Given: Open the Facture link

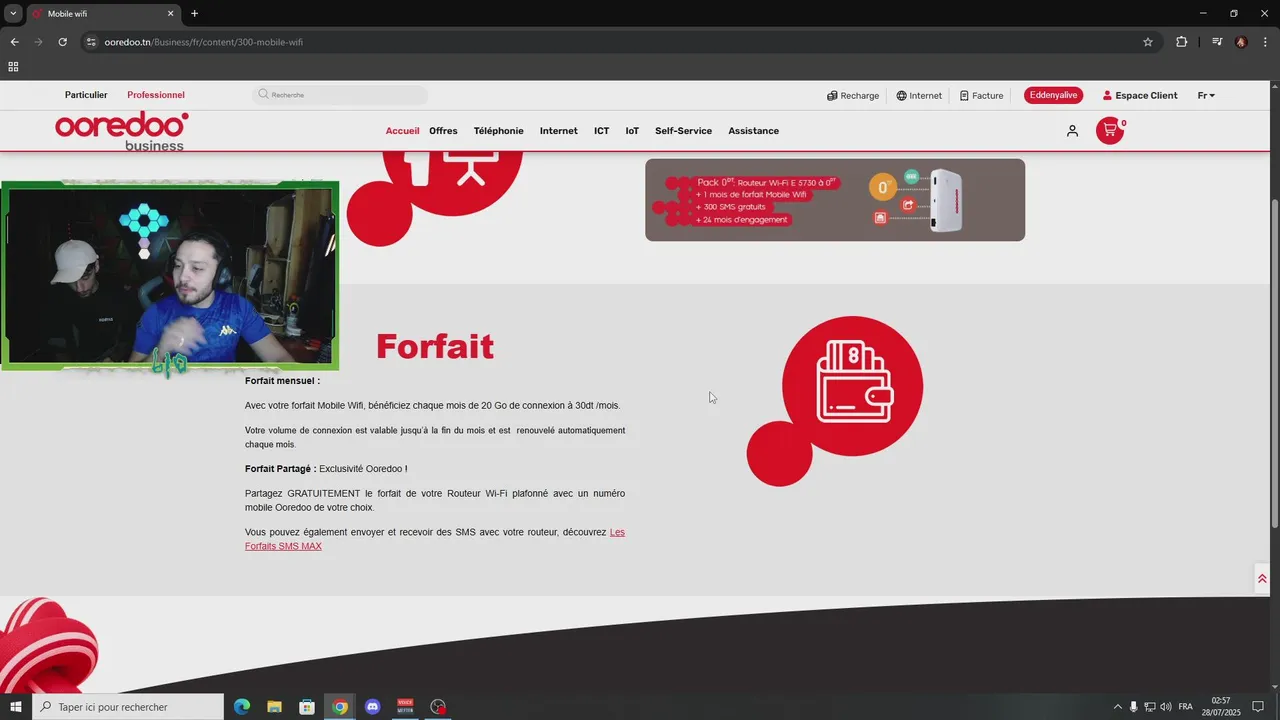Looking at the screenshot, I should coord(981,96).
